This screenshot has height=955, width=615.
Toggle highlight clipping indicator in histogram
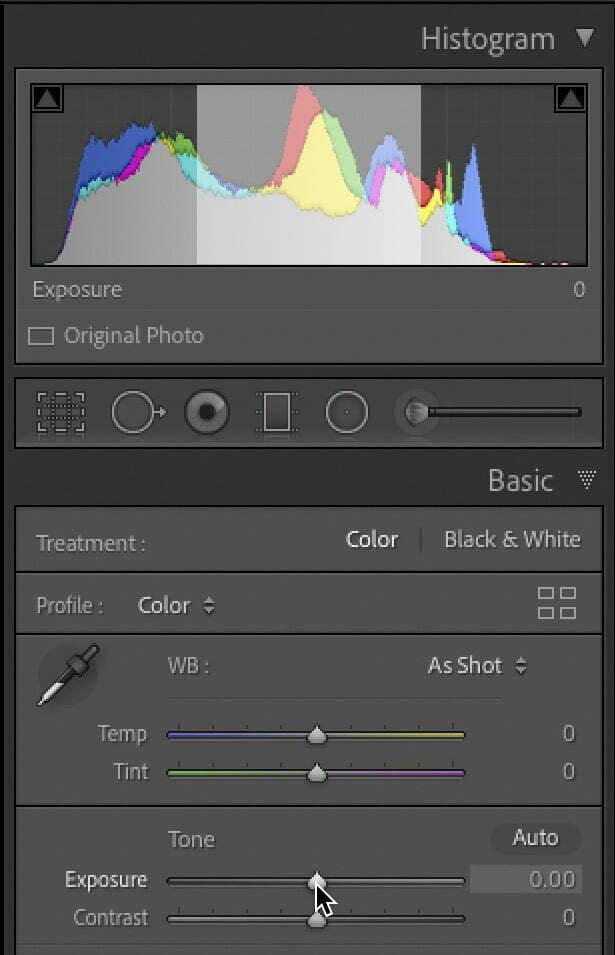[x=571, y=98]
